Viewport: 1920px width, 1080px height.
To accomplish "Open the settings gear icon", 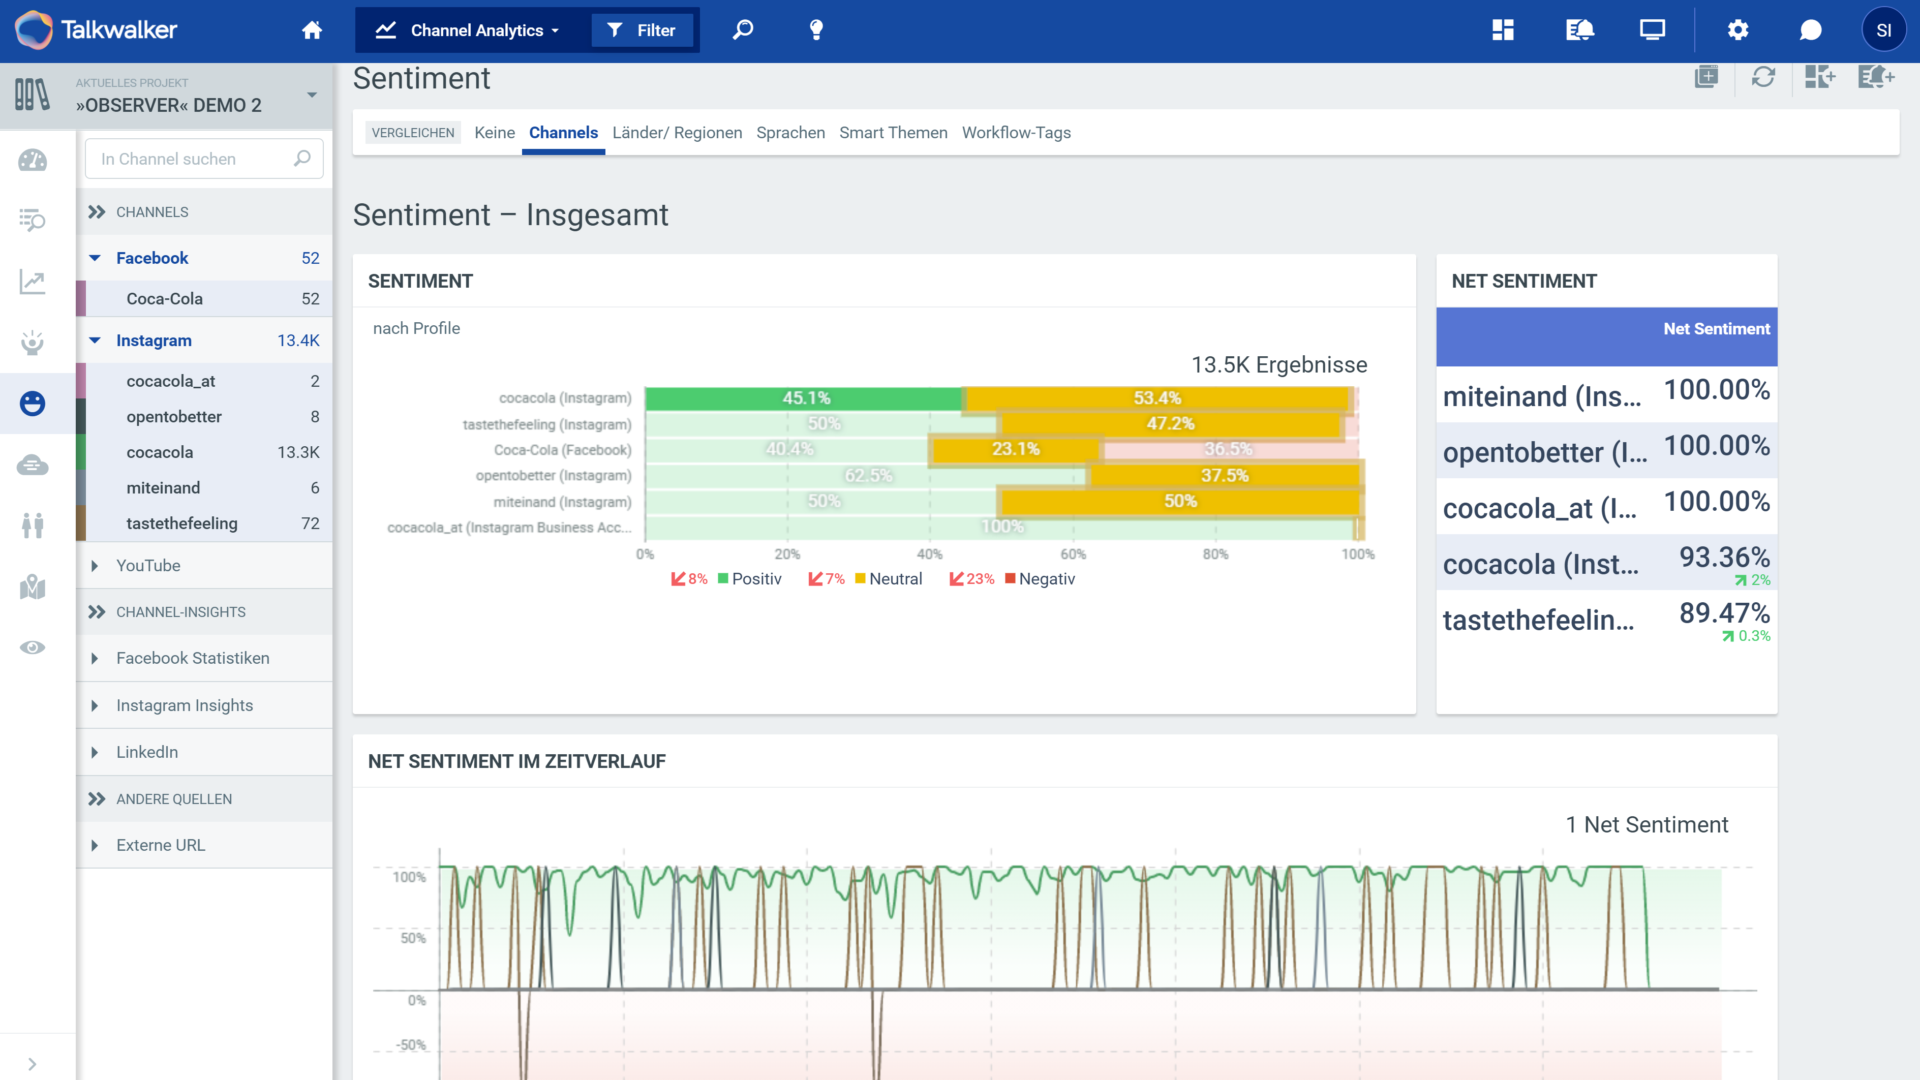I will [1738, 30].
